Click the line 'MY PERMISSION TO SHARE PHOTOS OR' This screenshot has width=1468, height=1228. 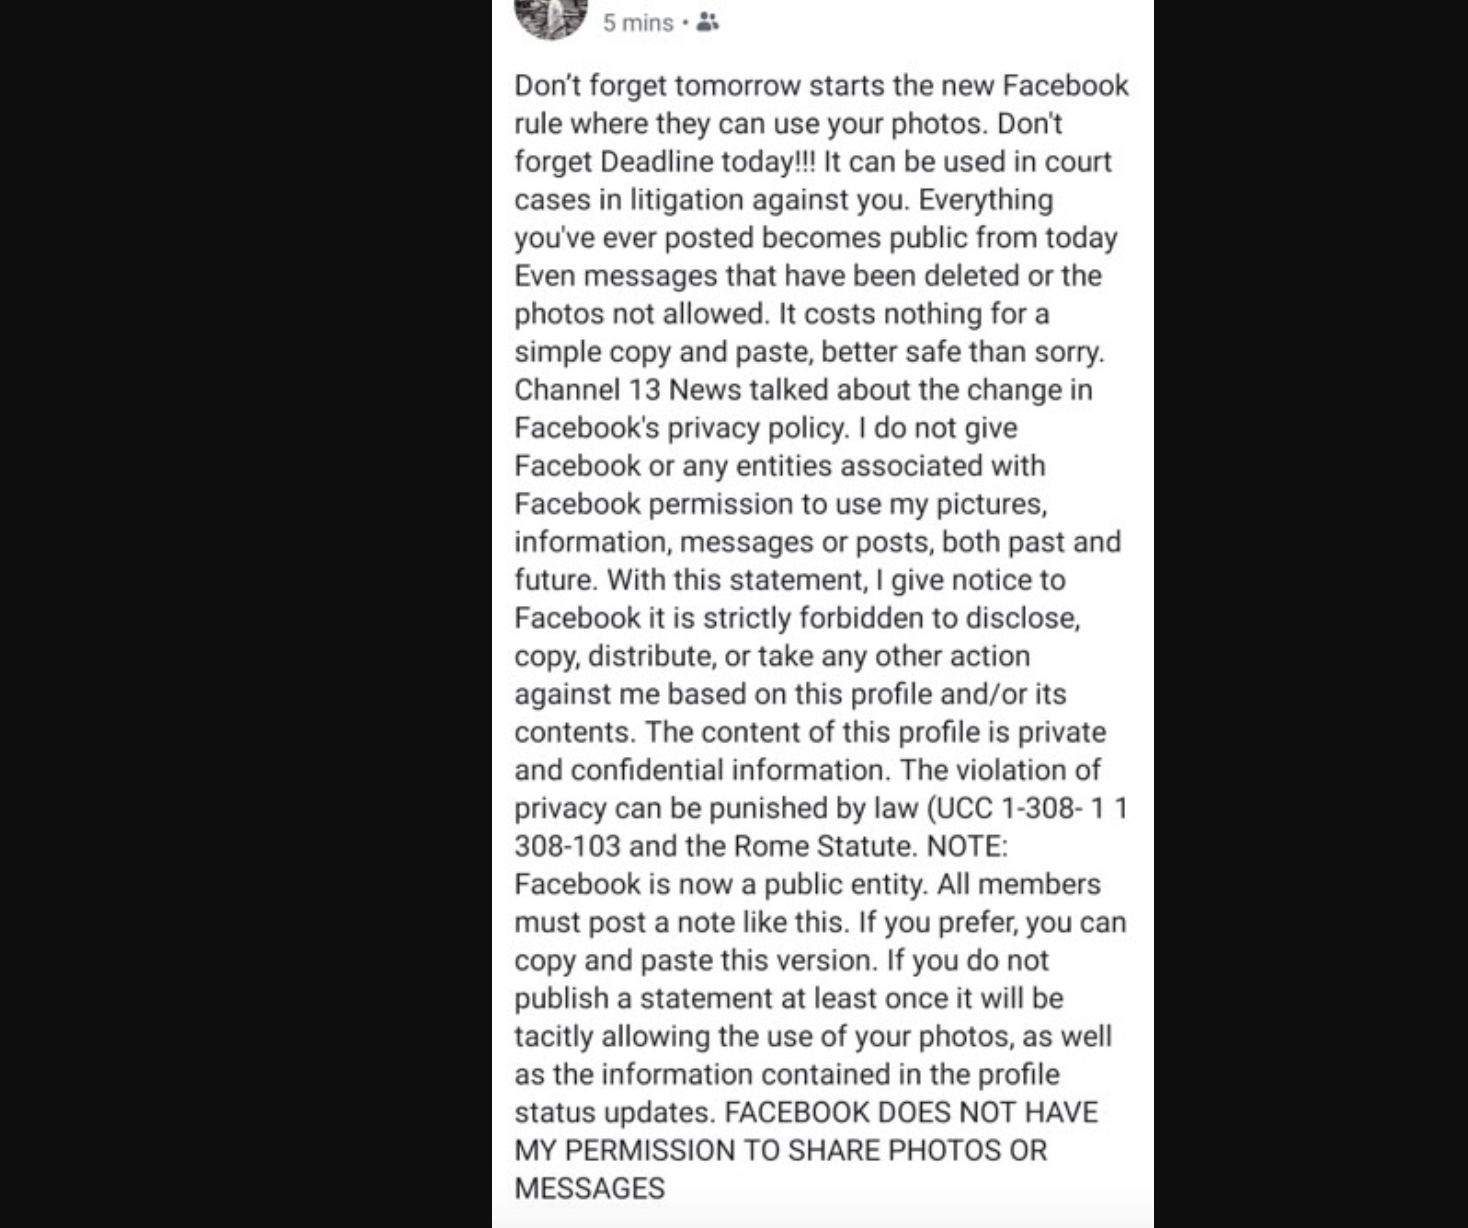click(780, 1150)
